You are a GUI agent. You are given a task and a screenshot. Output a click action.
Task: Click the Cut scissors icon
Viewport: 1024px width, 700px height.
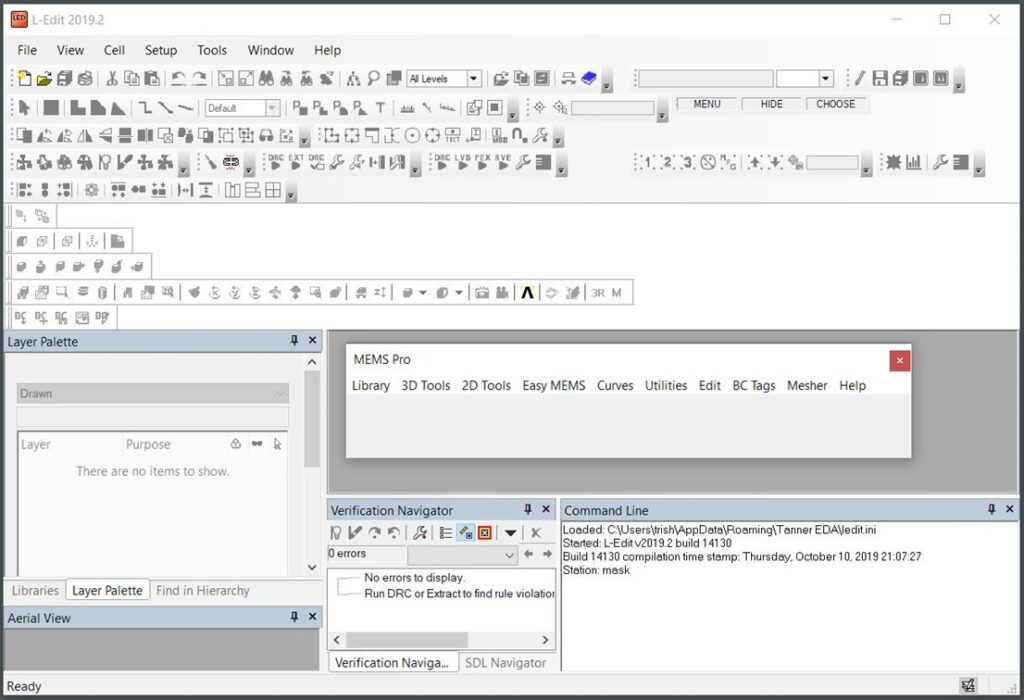(x=112, y=78)
